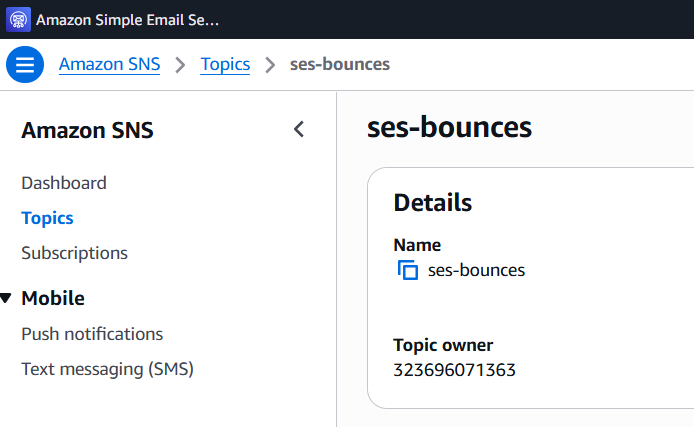Click the topic owner ID 323696071363
This screenshot has width=694, height=427.
click(x=454, y=370)
